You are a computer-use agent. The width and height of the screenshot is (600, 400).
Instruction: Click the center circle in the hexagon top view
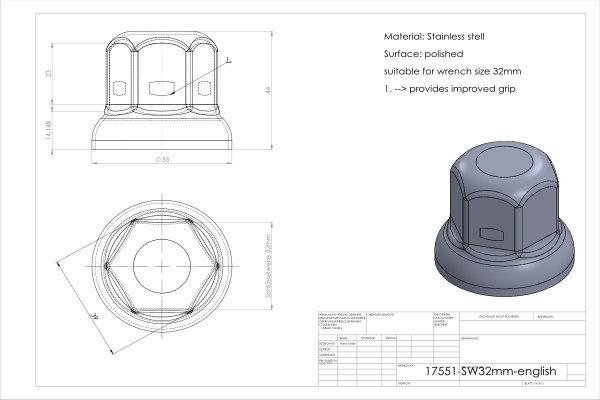pyautogui.click(x=162, y=266)
